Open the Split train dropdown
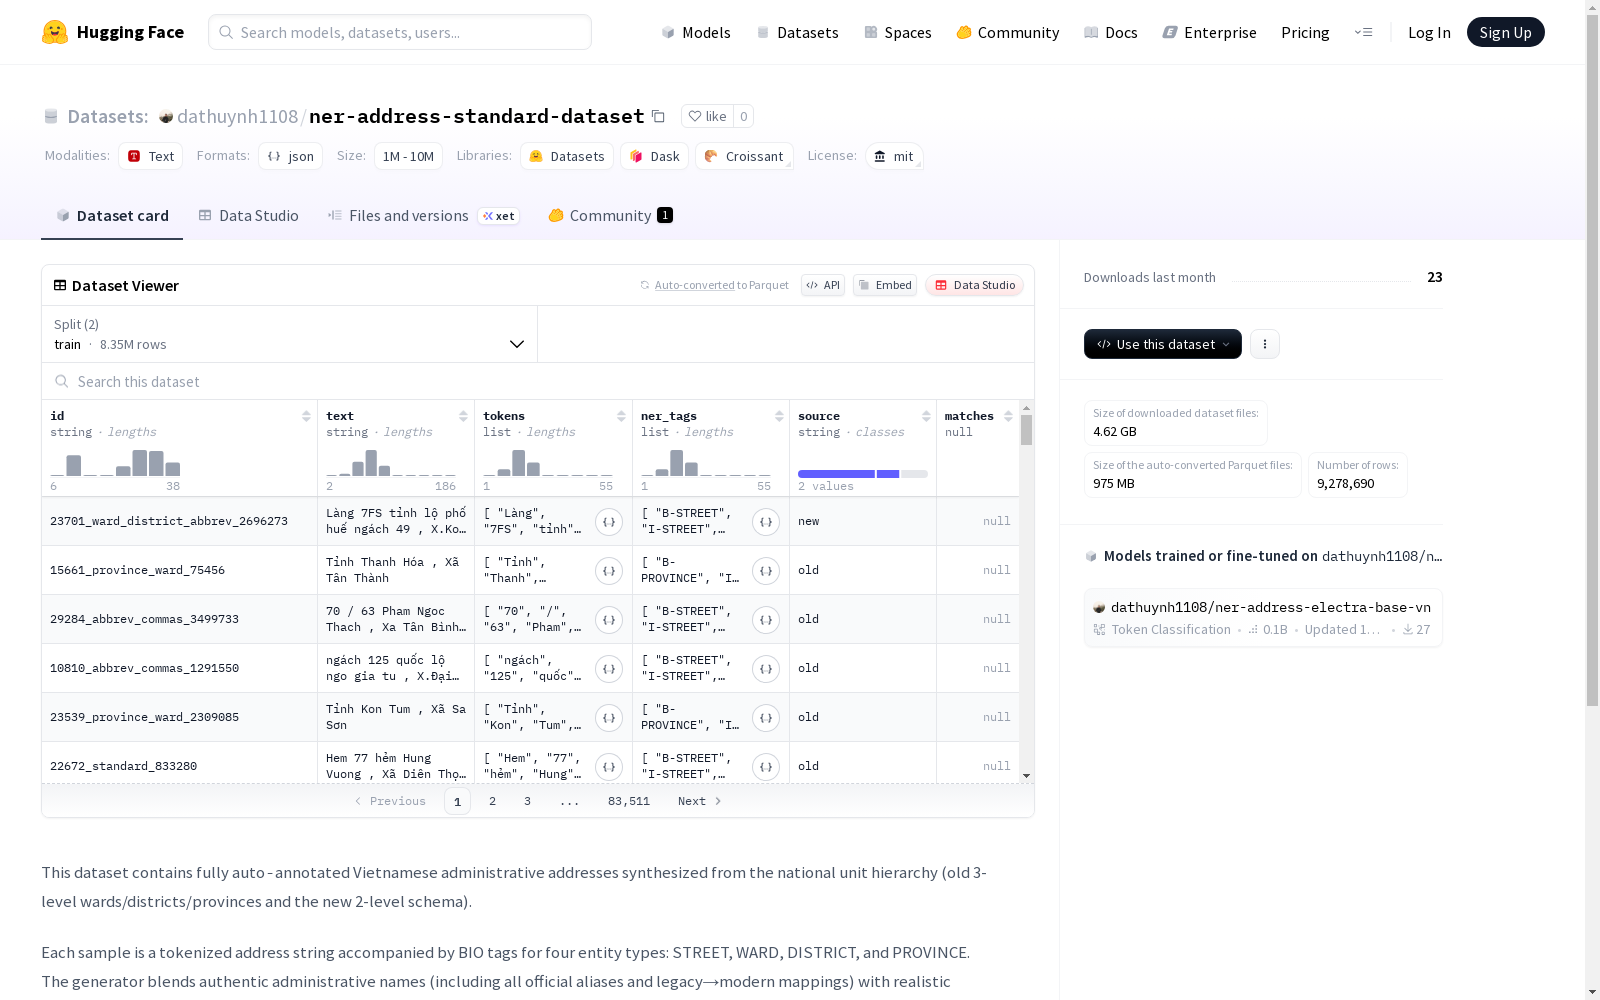Viewport: 1600px width, 1000px height. coord(290,334)
